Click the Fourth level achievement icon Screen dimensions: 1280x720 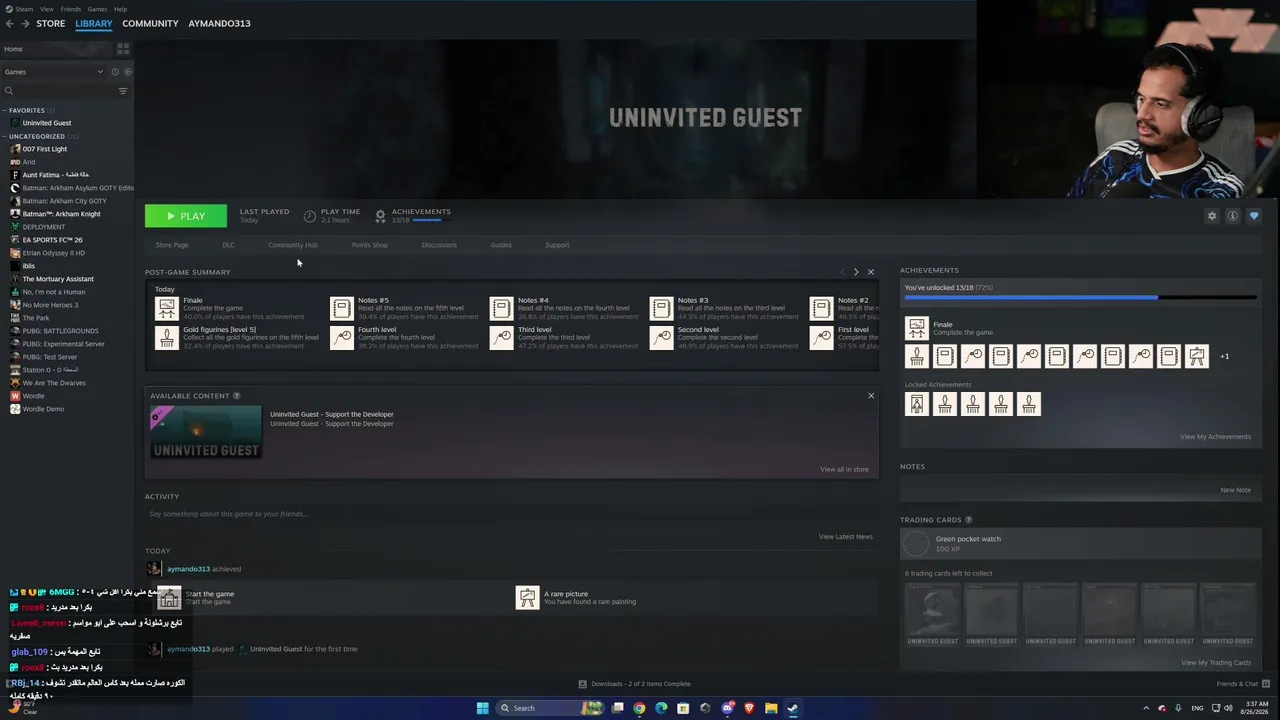click(x=342, y=338)
